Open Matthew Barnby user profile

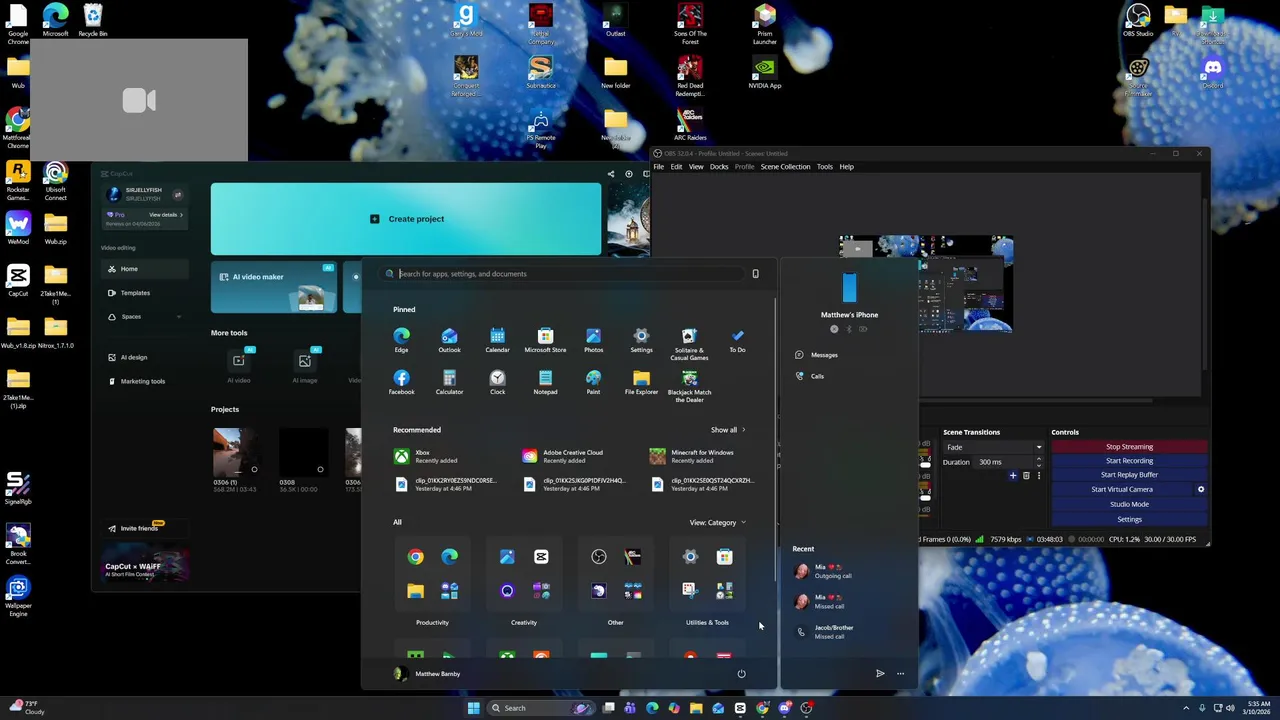428,674
